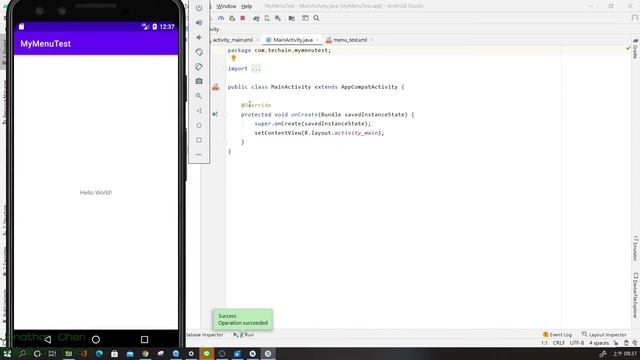Rotate the emulator right
The height and width of the screenshot is (360, 640).
click(199, 67)
